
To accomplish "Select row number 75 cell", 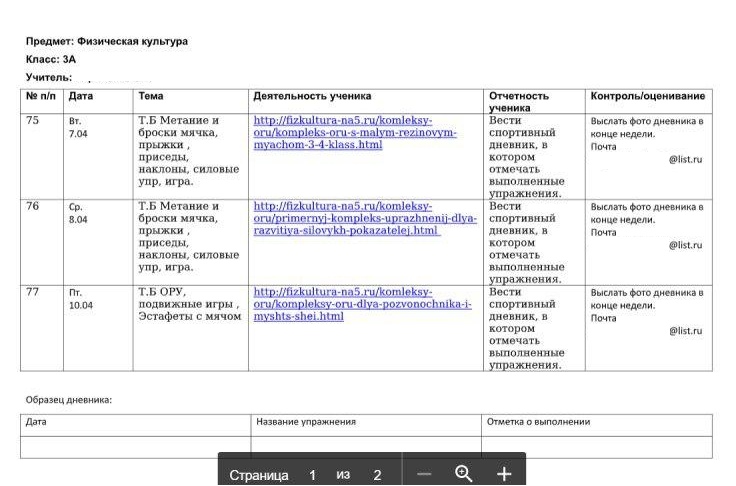I will point(42,156).
